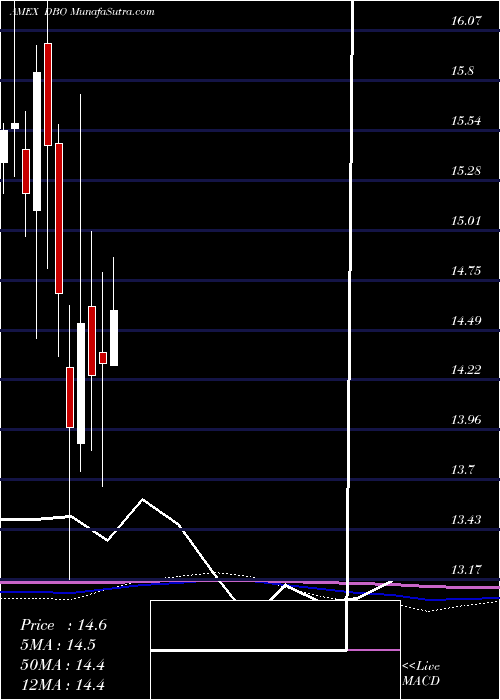Image resolution: width=500 pixels, height=700 pixels.
Task: Click the Price : 14.6 readout
Action: point(63,625)
